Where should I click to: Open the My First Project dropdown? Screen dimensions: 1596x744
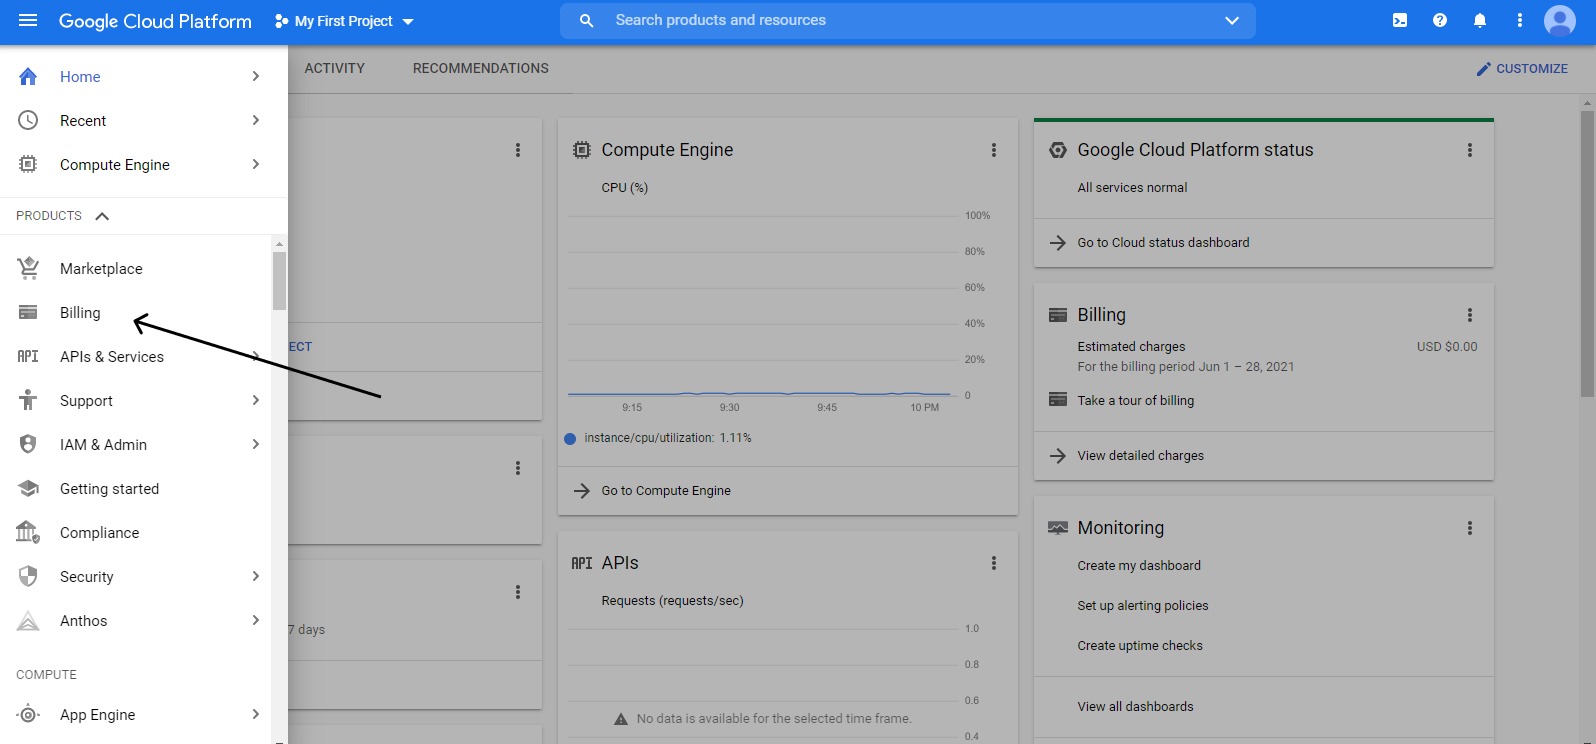tap(344, 21)
